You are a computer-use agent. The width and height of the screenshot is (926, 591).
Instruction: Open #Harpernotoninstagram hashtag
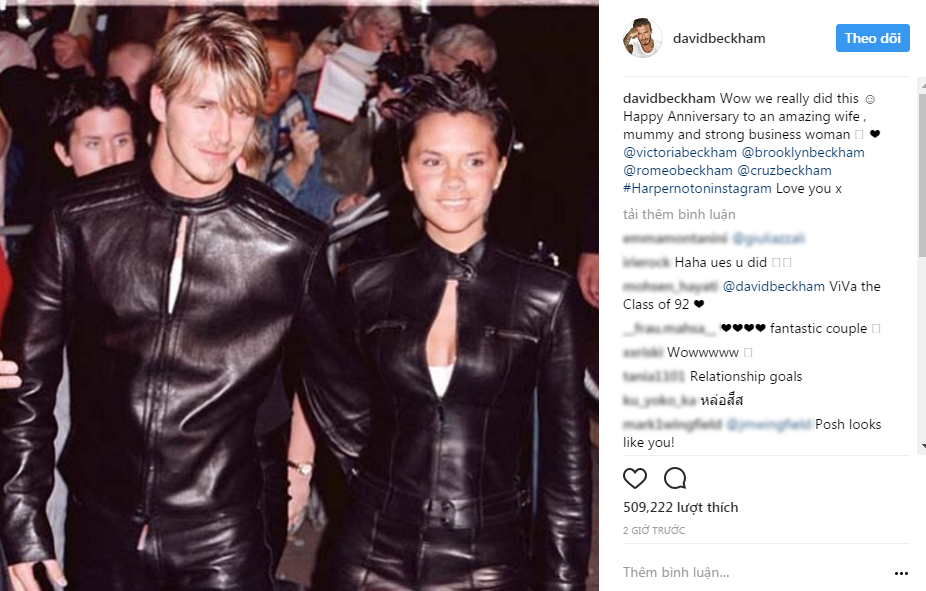(697, 188)
